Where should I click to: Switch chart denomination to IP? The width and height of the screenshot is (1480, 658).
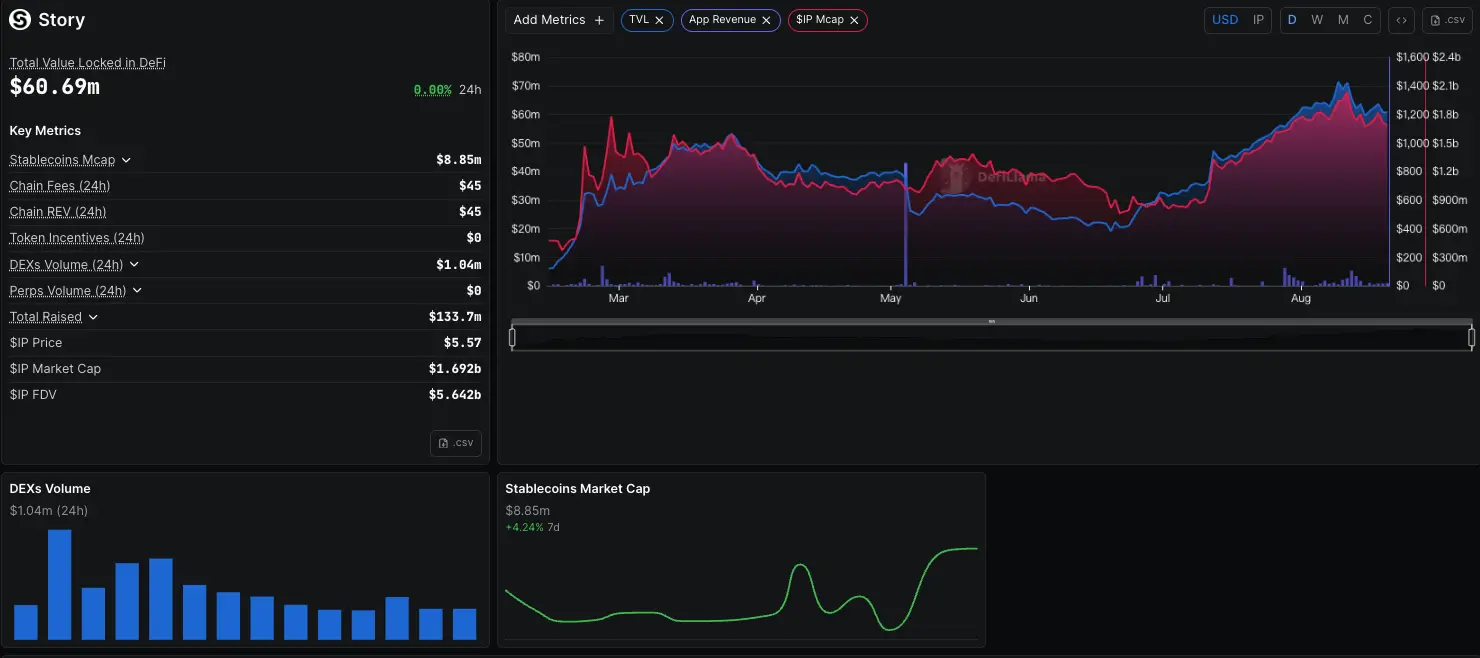pyautogui.click(x=1258, y=20)
